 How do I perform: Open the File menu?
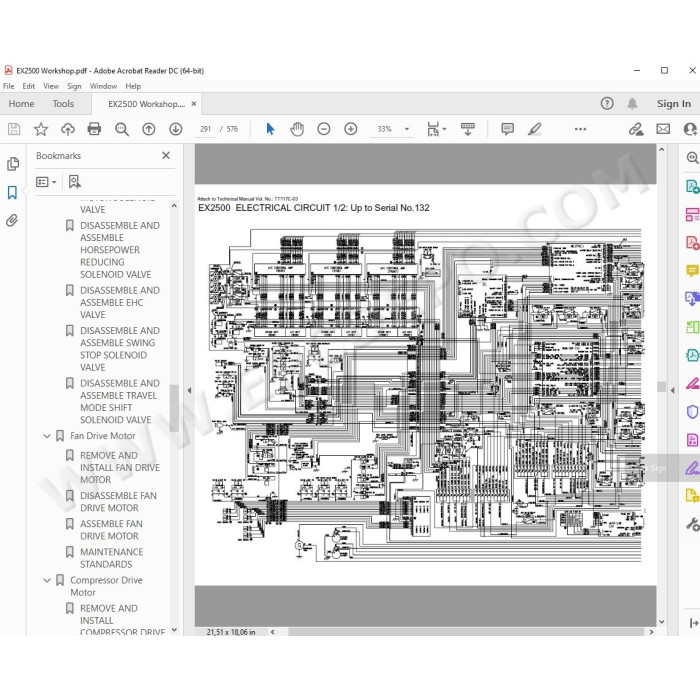tap(8, 86)
